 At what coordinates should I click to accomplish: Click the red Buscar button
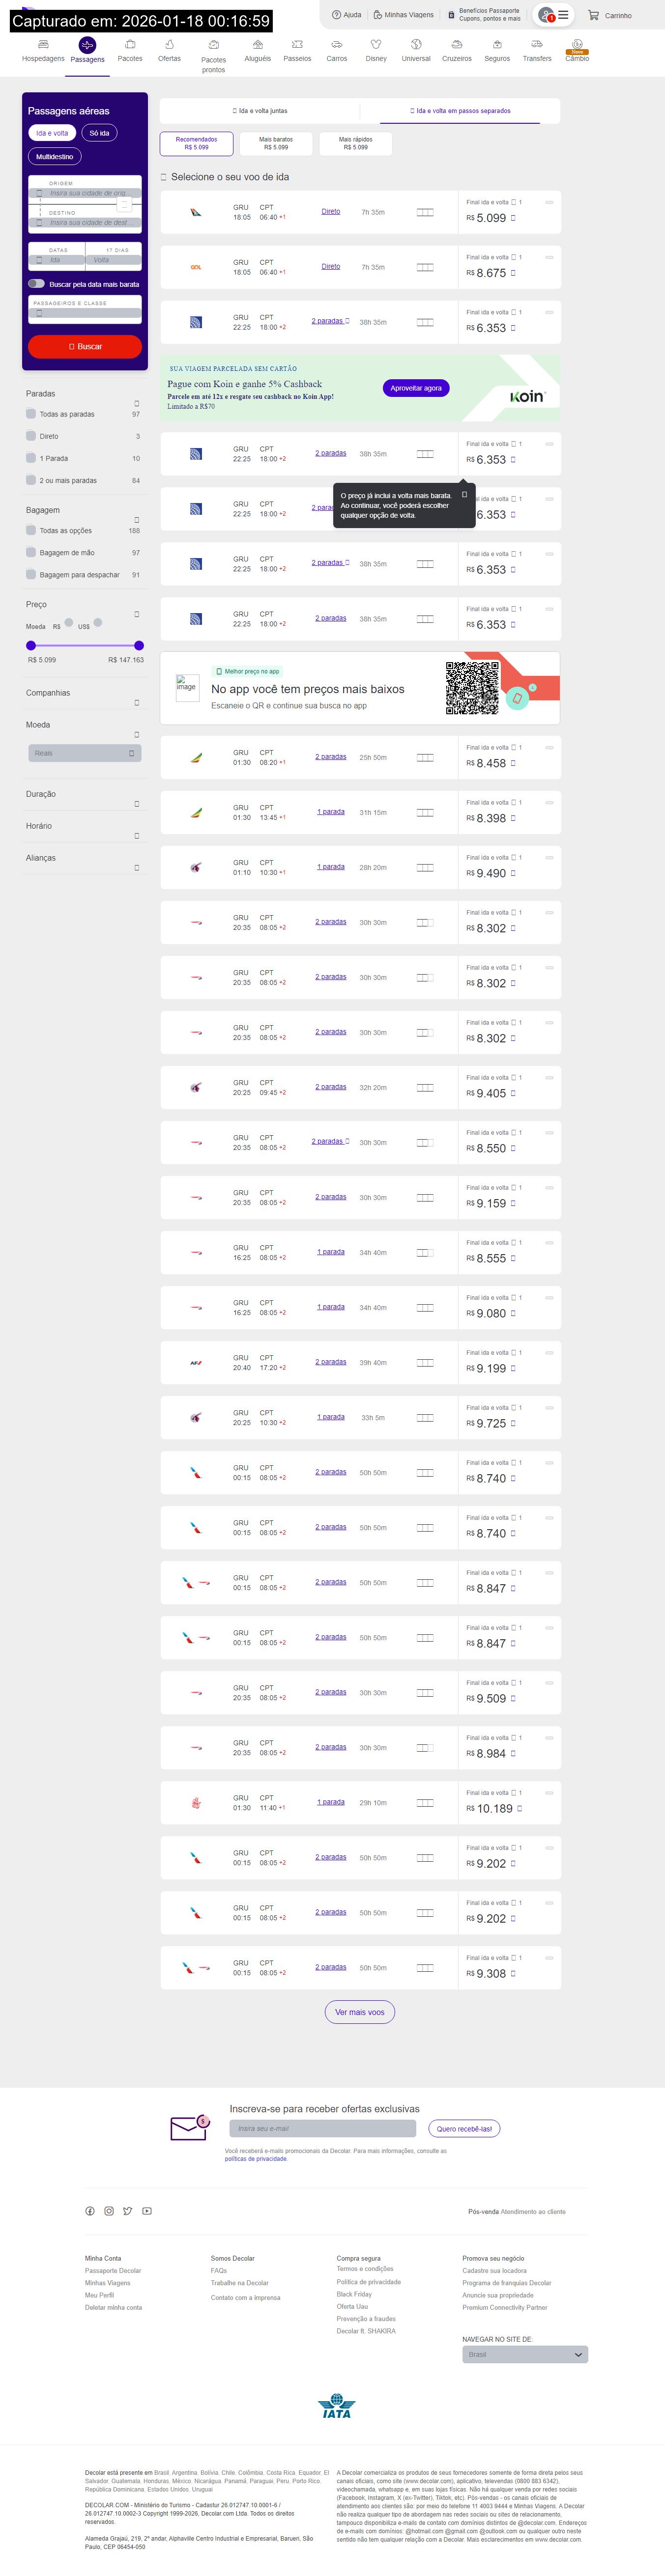85,346
